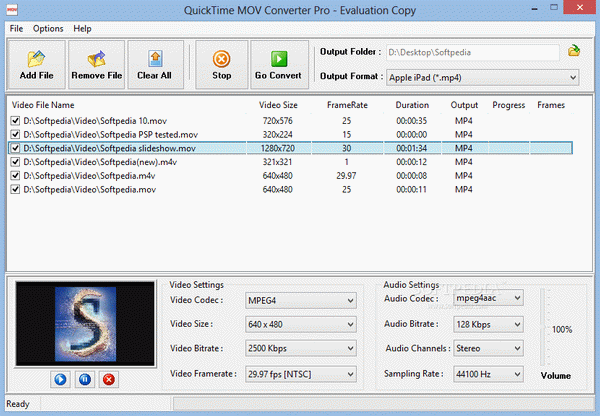Toggle checkbox for Softpedia slideshow.mov

pyautogui.click(x=15, y=148)
